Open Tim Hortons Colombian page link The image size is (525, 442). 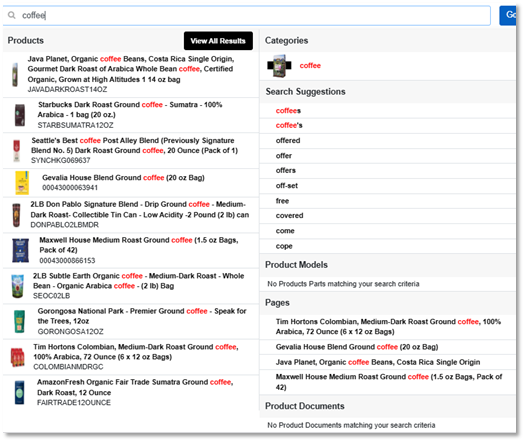click(x=388, y=326)
